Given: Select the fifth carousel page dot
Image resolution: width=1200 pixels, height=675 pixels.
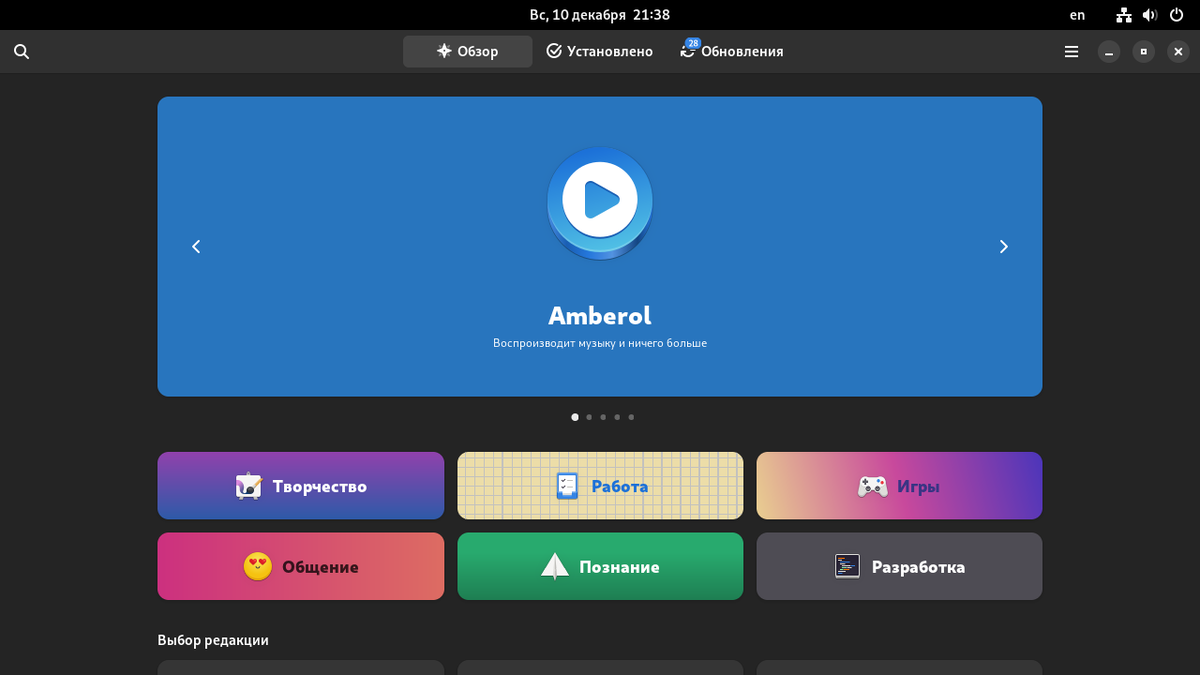Looking at the screenshot, I should [631, 417].
